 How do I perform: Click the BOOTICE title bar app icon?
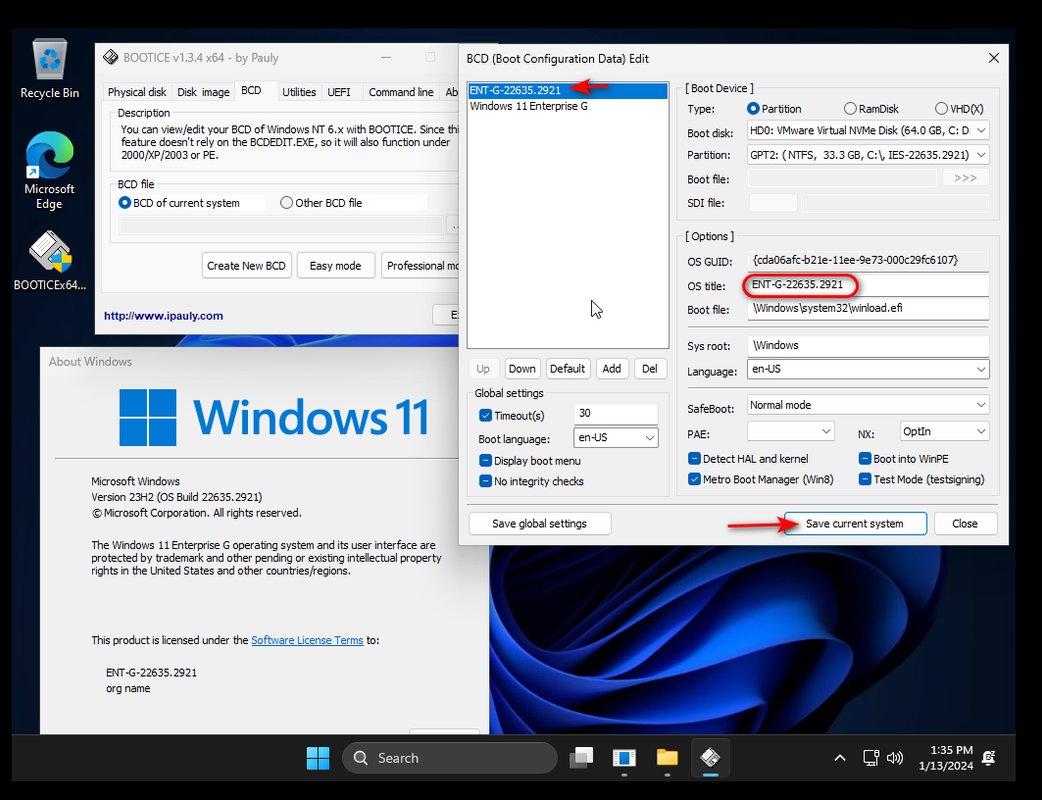pyautogui.click(x=110, y=58)
